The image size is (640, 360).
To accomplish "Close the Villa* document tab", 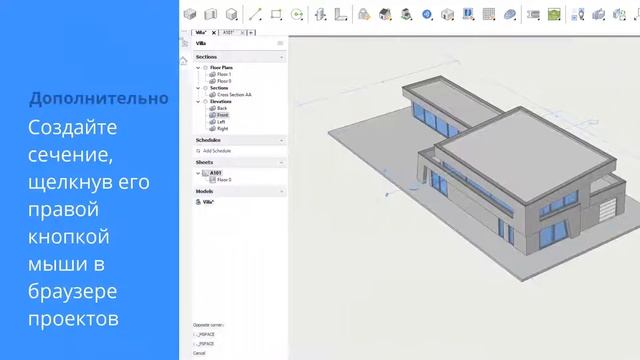I will [213, 33].
